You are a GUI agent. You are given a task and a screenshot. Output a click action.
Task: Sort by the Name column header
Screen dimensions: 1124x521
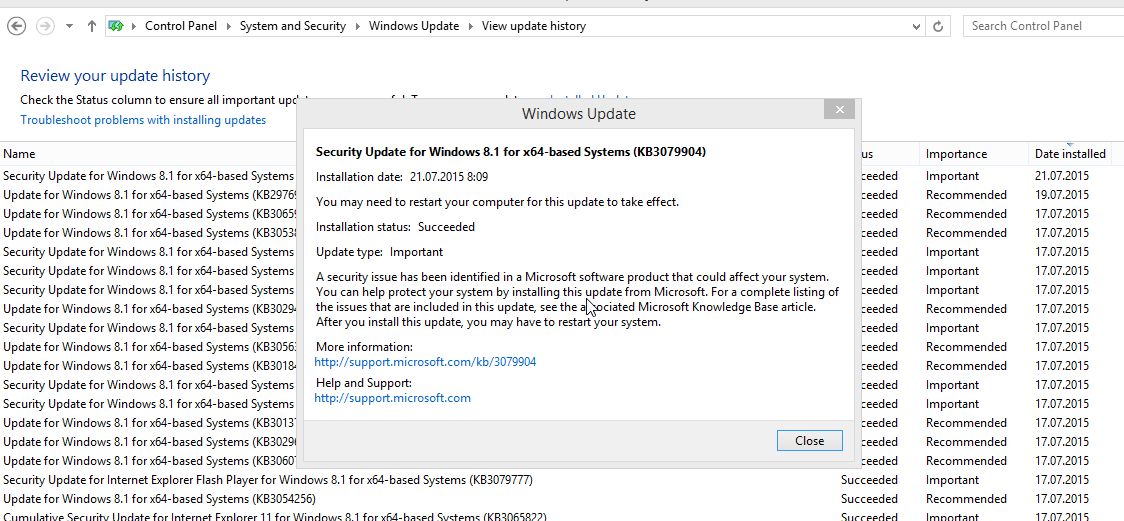[x=19, y=153]
